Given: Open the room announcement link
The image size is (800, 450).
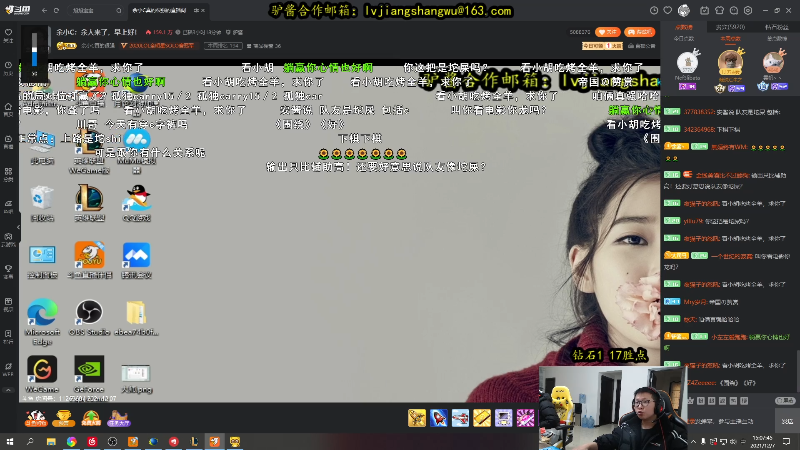Looking at the screenshot, I should (x=642, y=46).
